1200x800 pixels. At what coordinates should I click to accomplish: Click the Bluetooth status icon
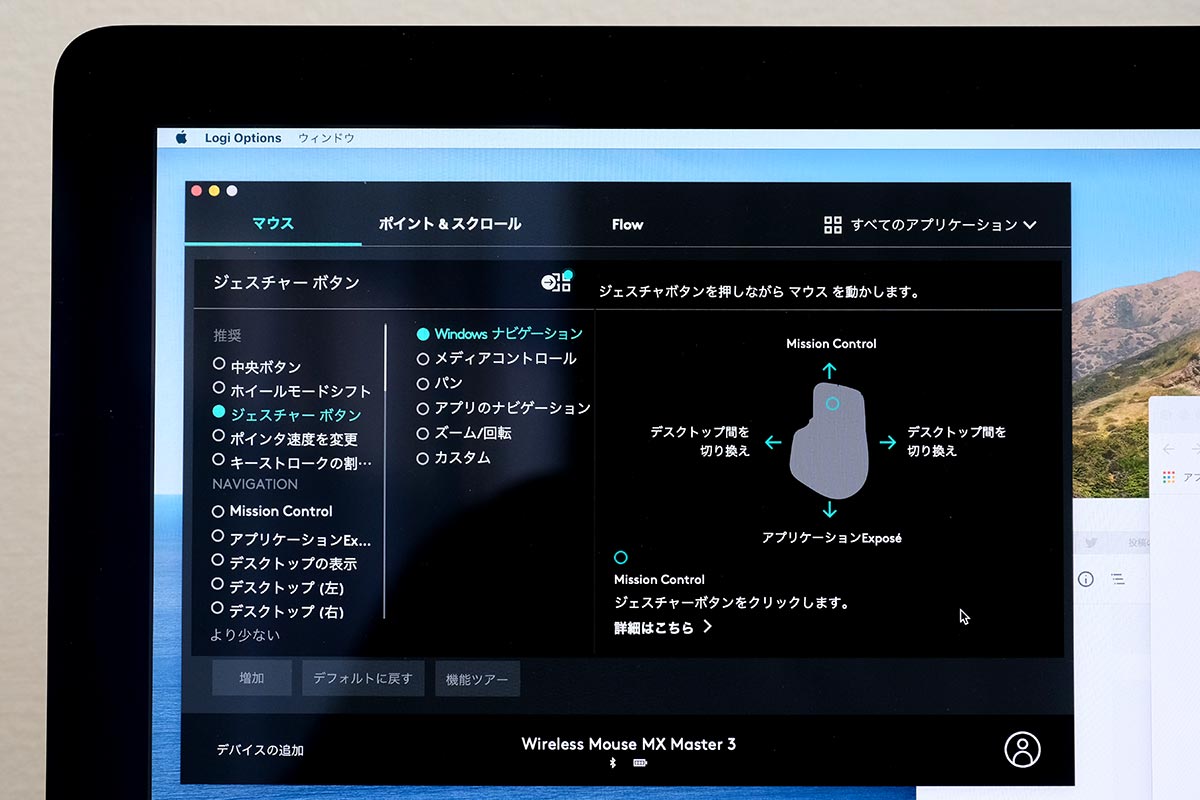pos(613,763)
